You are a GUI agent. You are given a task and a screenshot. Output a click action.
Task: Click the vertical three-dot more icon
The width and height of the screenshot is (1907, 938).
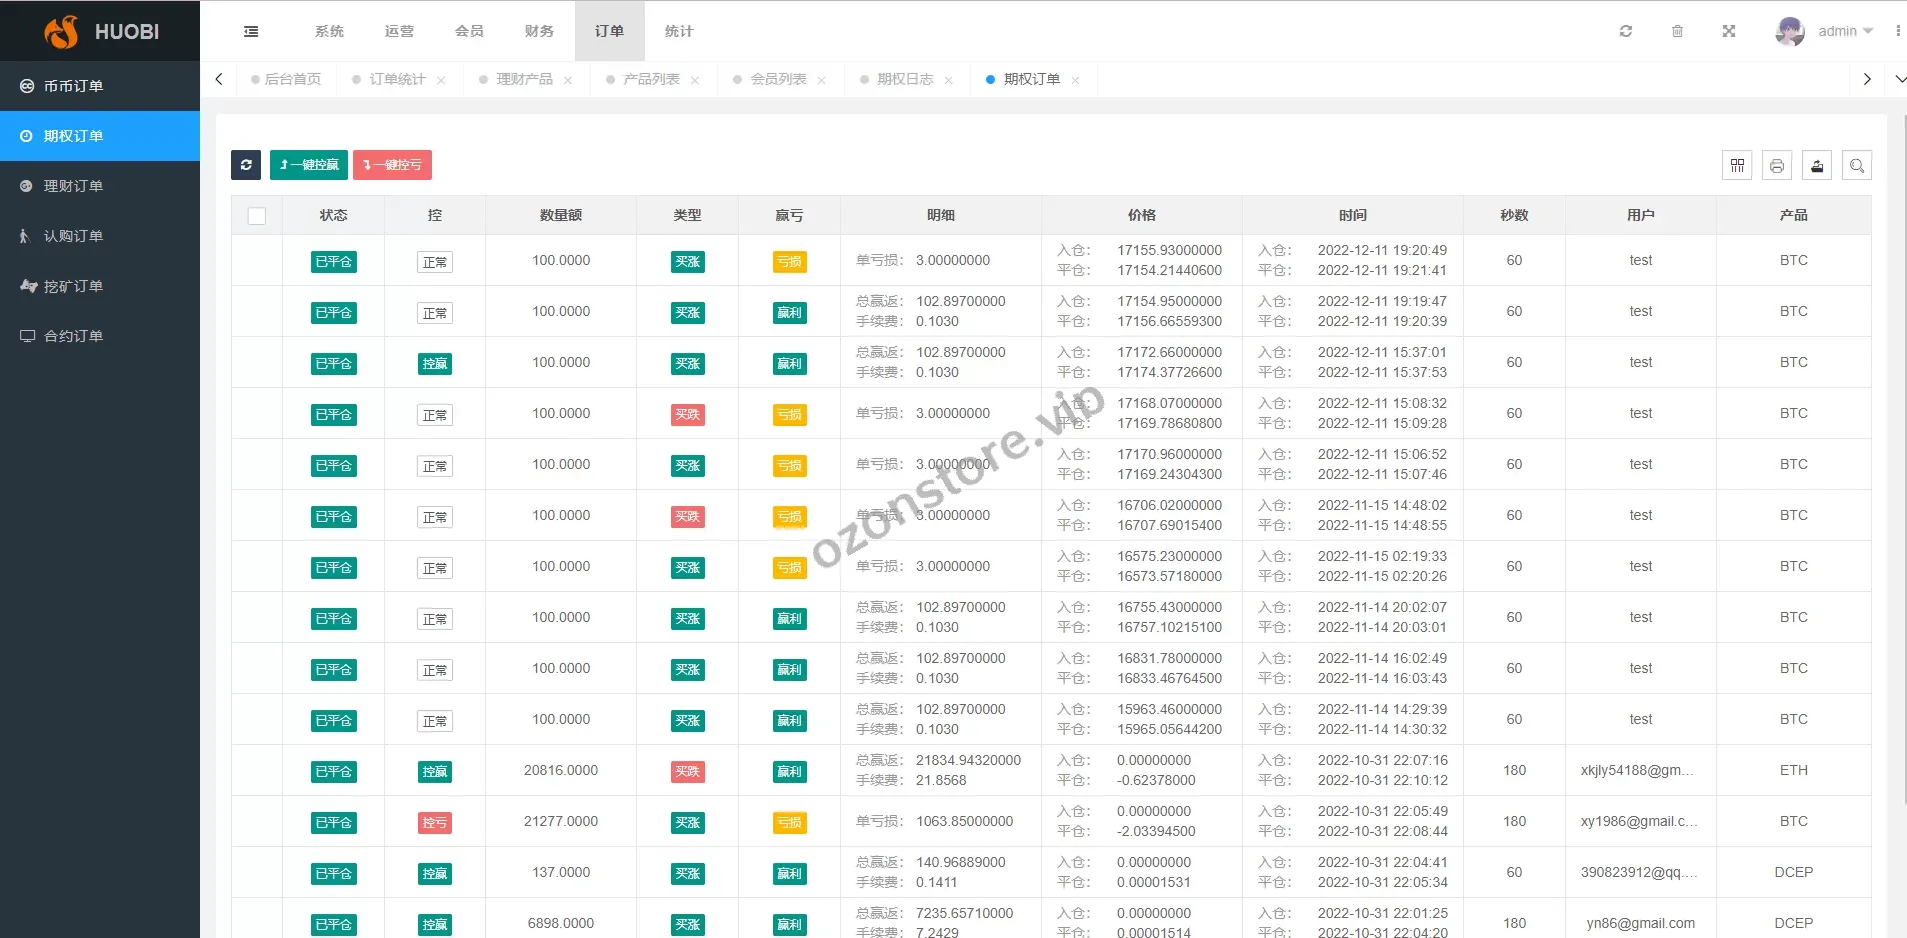click(x=1897, y=32)
